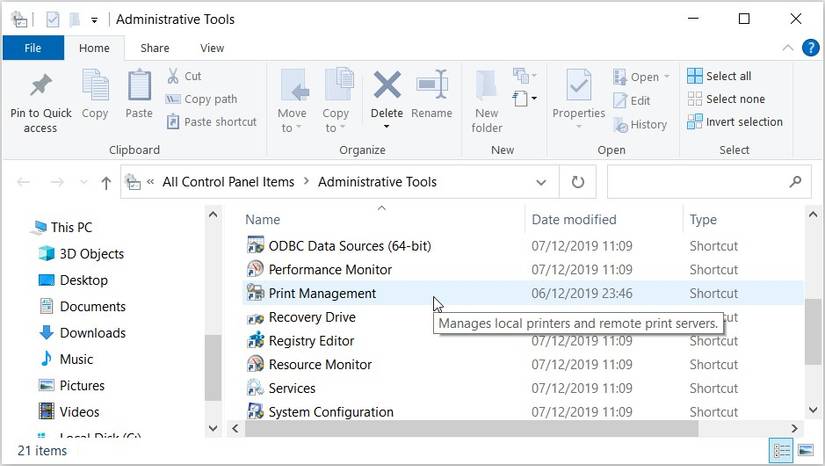Select the Print Management icon
The height and width of the screenshot is (466, 825).
(256, 292)
